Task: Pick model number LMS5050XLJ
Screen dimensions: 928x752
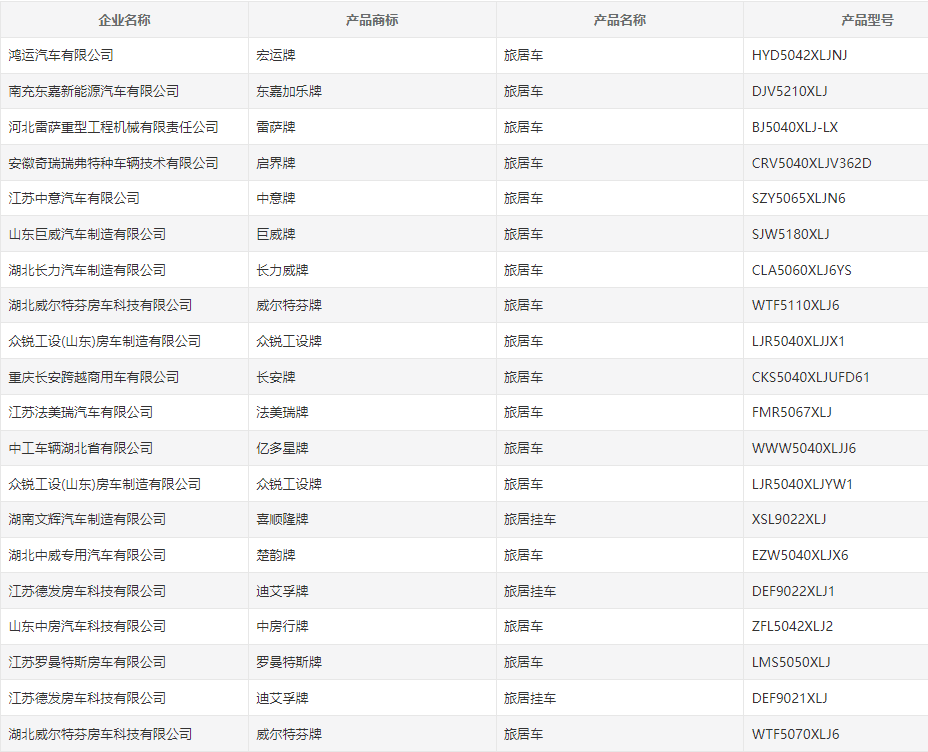Action: point(791,663)
